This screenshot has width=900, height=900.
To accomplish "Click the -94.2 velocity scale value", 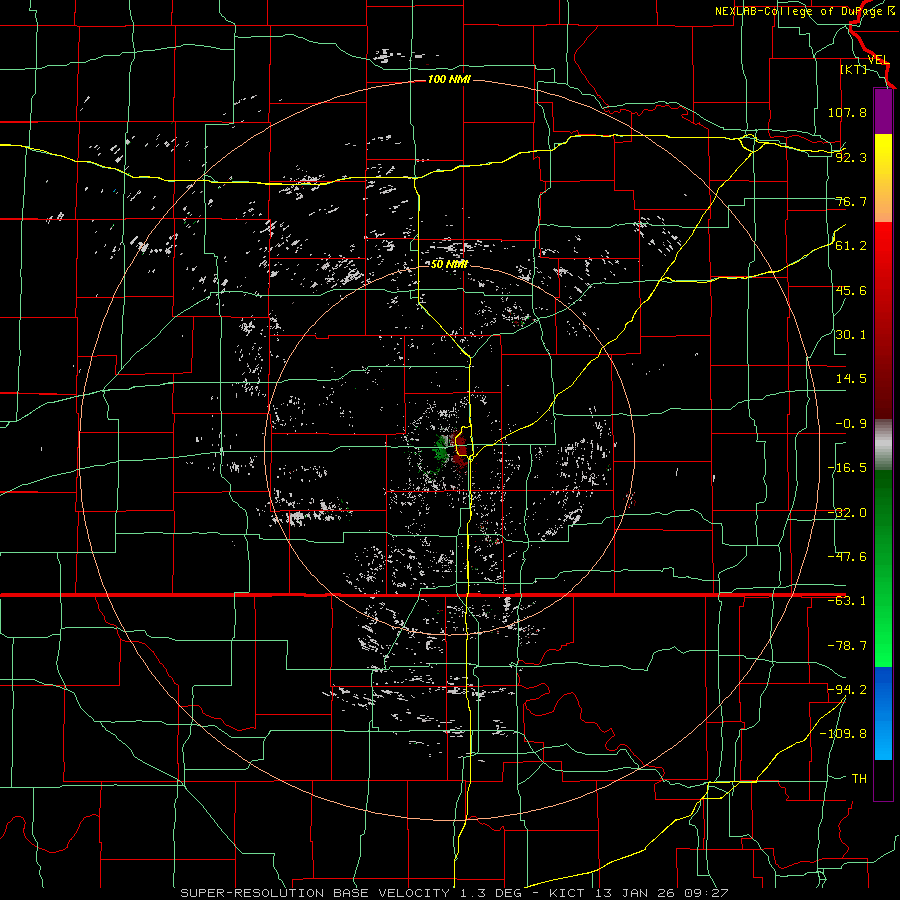I will (847, 689).
